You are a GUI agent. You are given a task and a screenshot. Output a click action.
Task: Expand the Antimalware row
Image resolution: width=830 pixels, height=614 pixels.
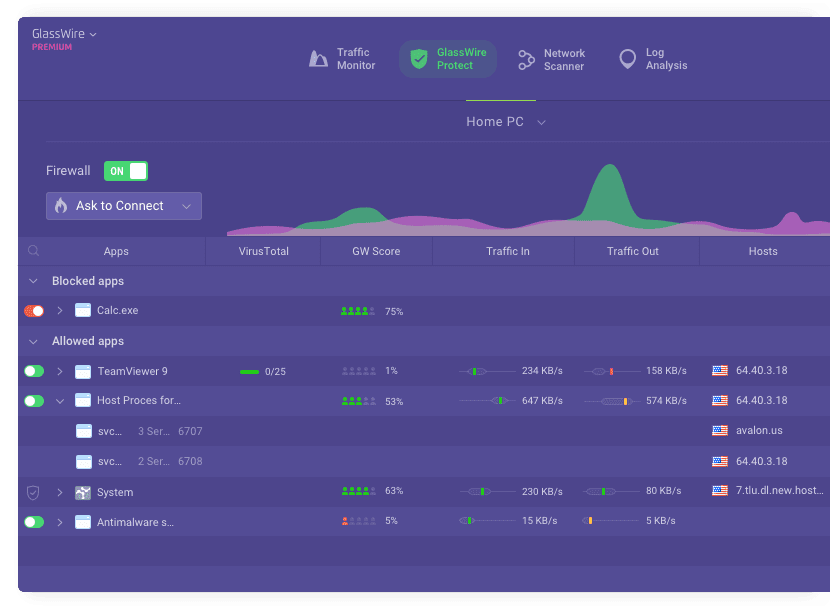pos(60,522)
